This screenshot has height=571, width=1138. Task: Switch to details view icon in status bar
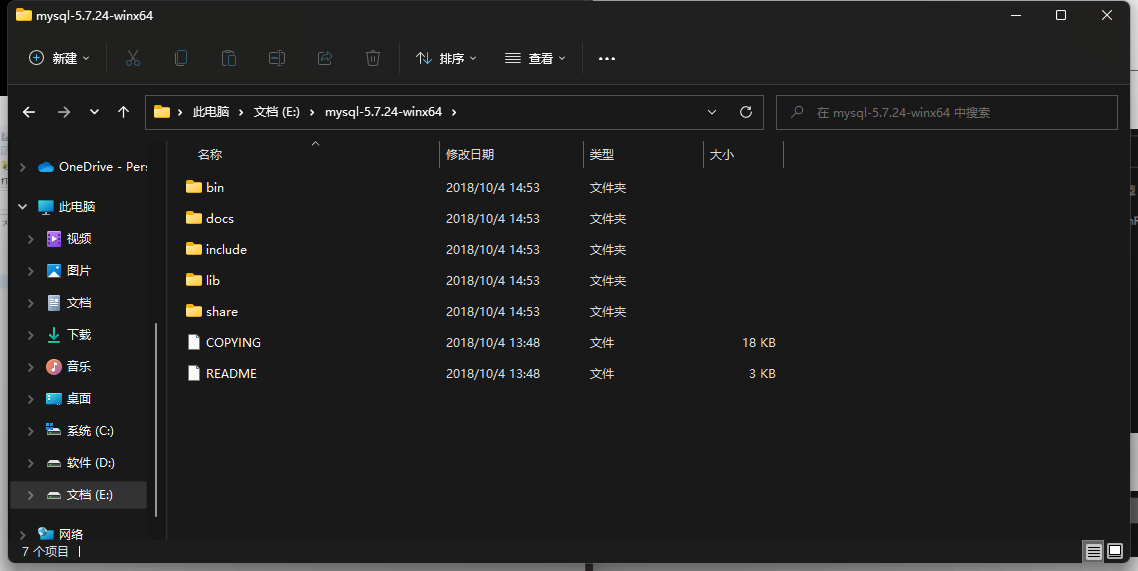tap(1094, 551)
